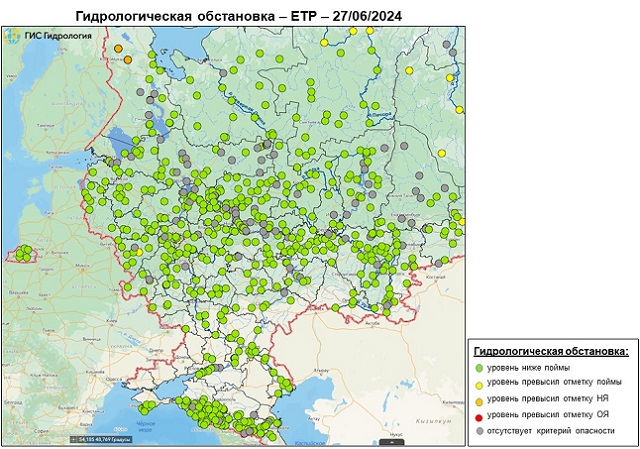The image size is (640, 449).
Task: Select 'уровень превысил отметку НЯ' legend entry
Action: point(548,399)
